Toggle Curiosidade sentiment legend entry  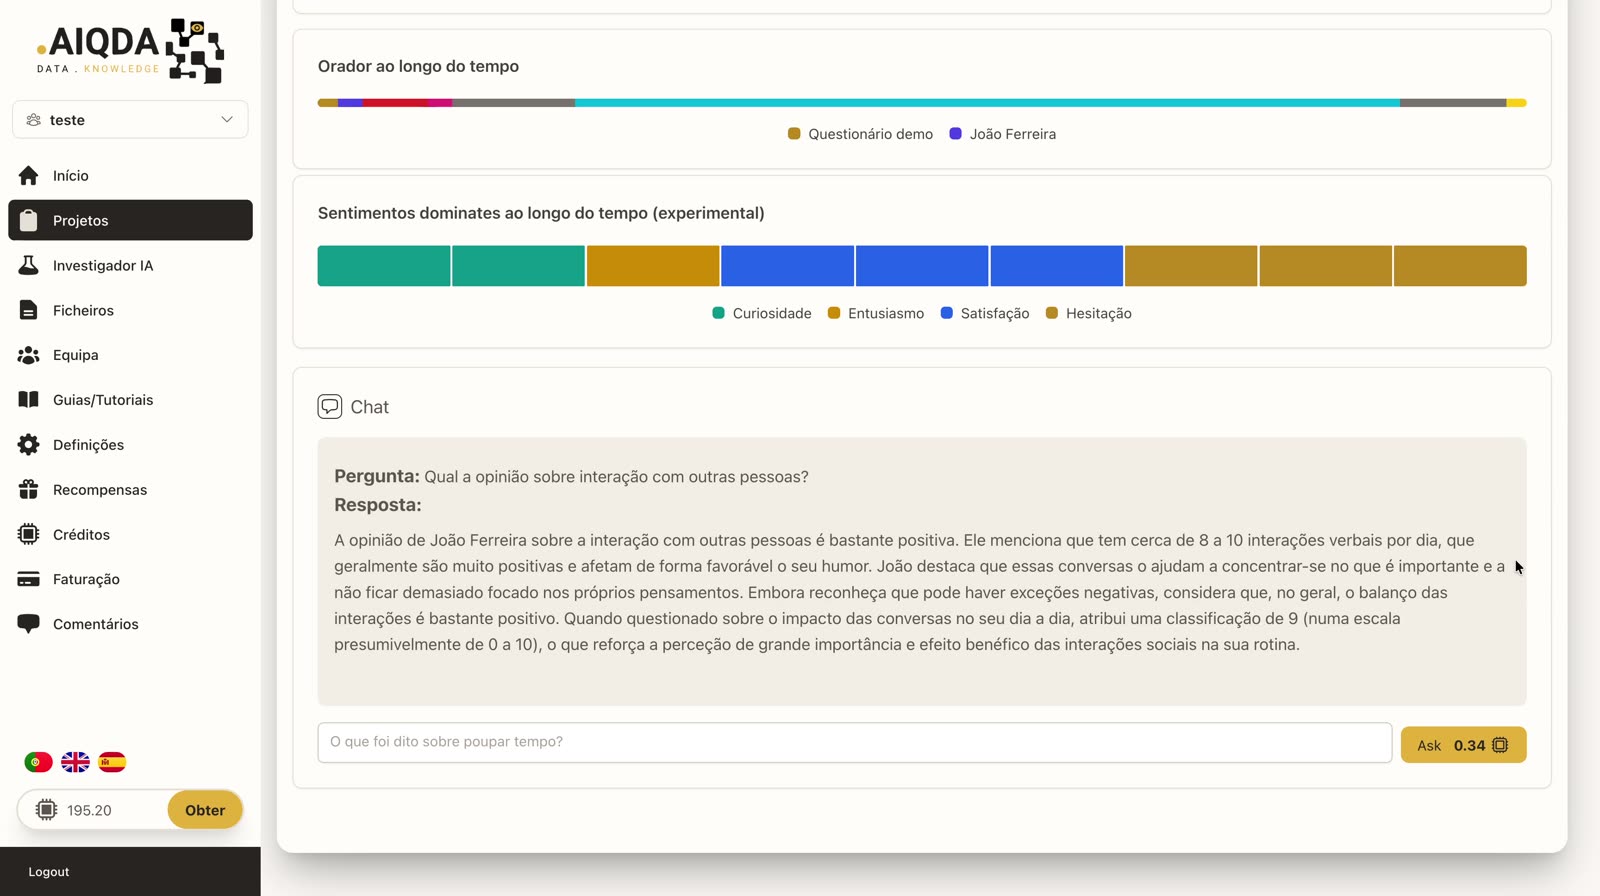point(762,313)
